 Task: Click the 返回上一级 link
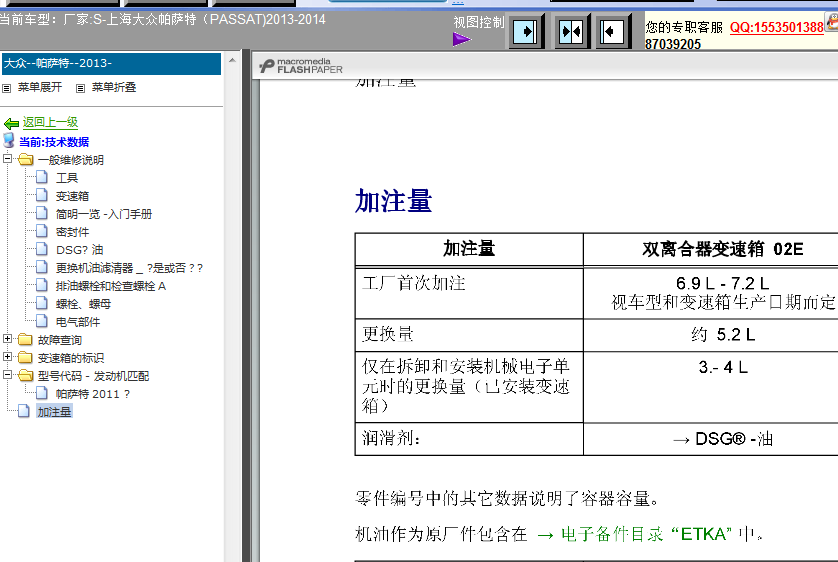pos(50,122)
